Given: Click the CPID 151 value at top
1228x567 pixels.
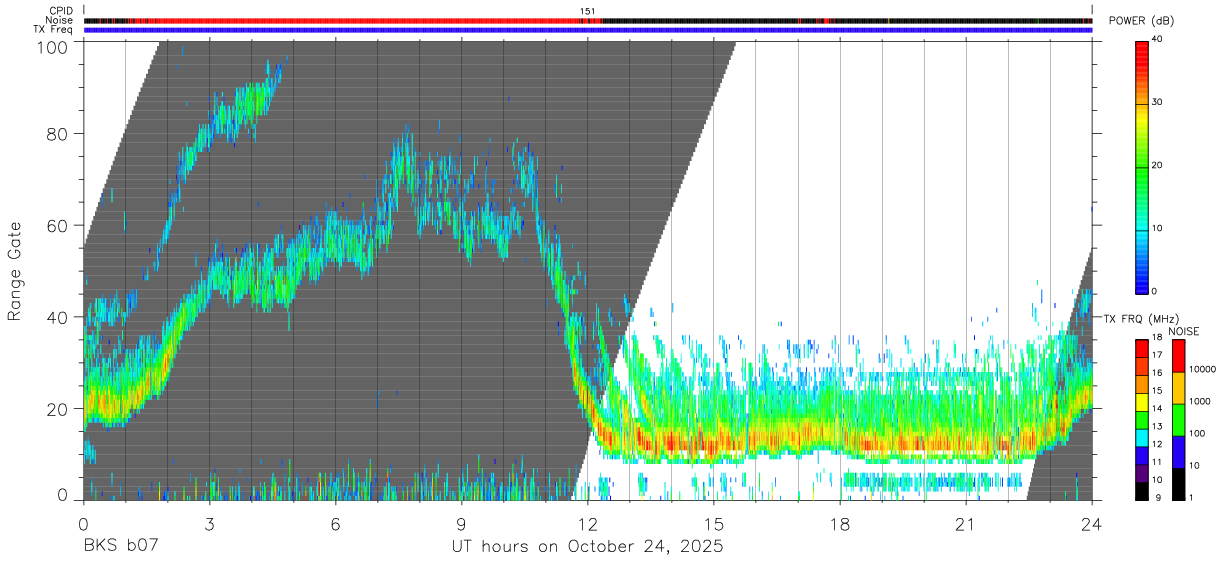Looking at the screenshot, I should (x=588, y=11).
